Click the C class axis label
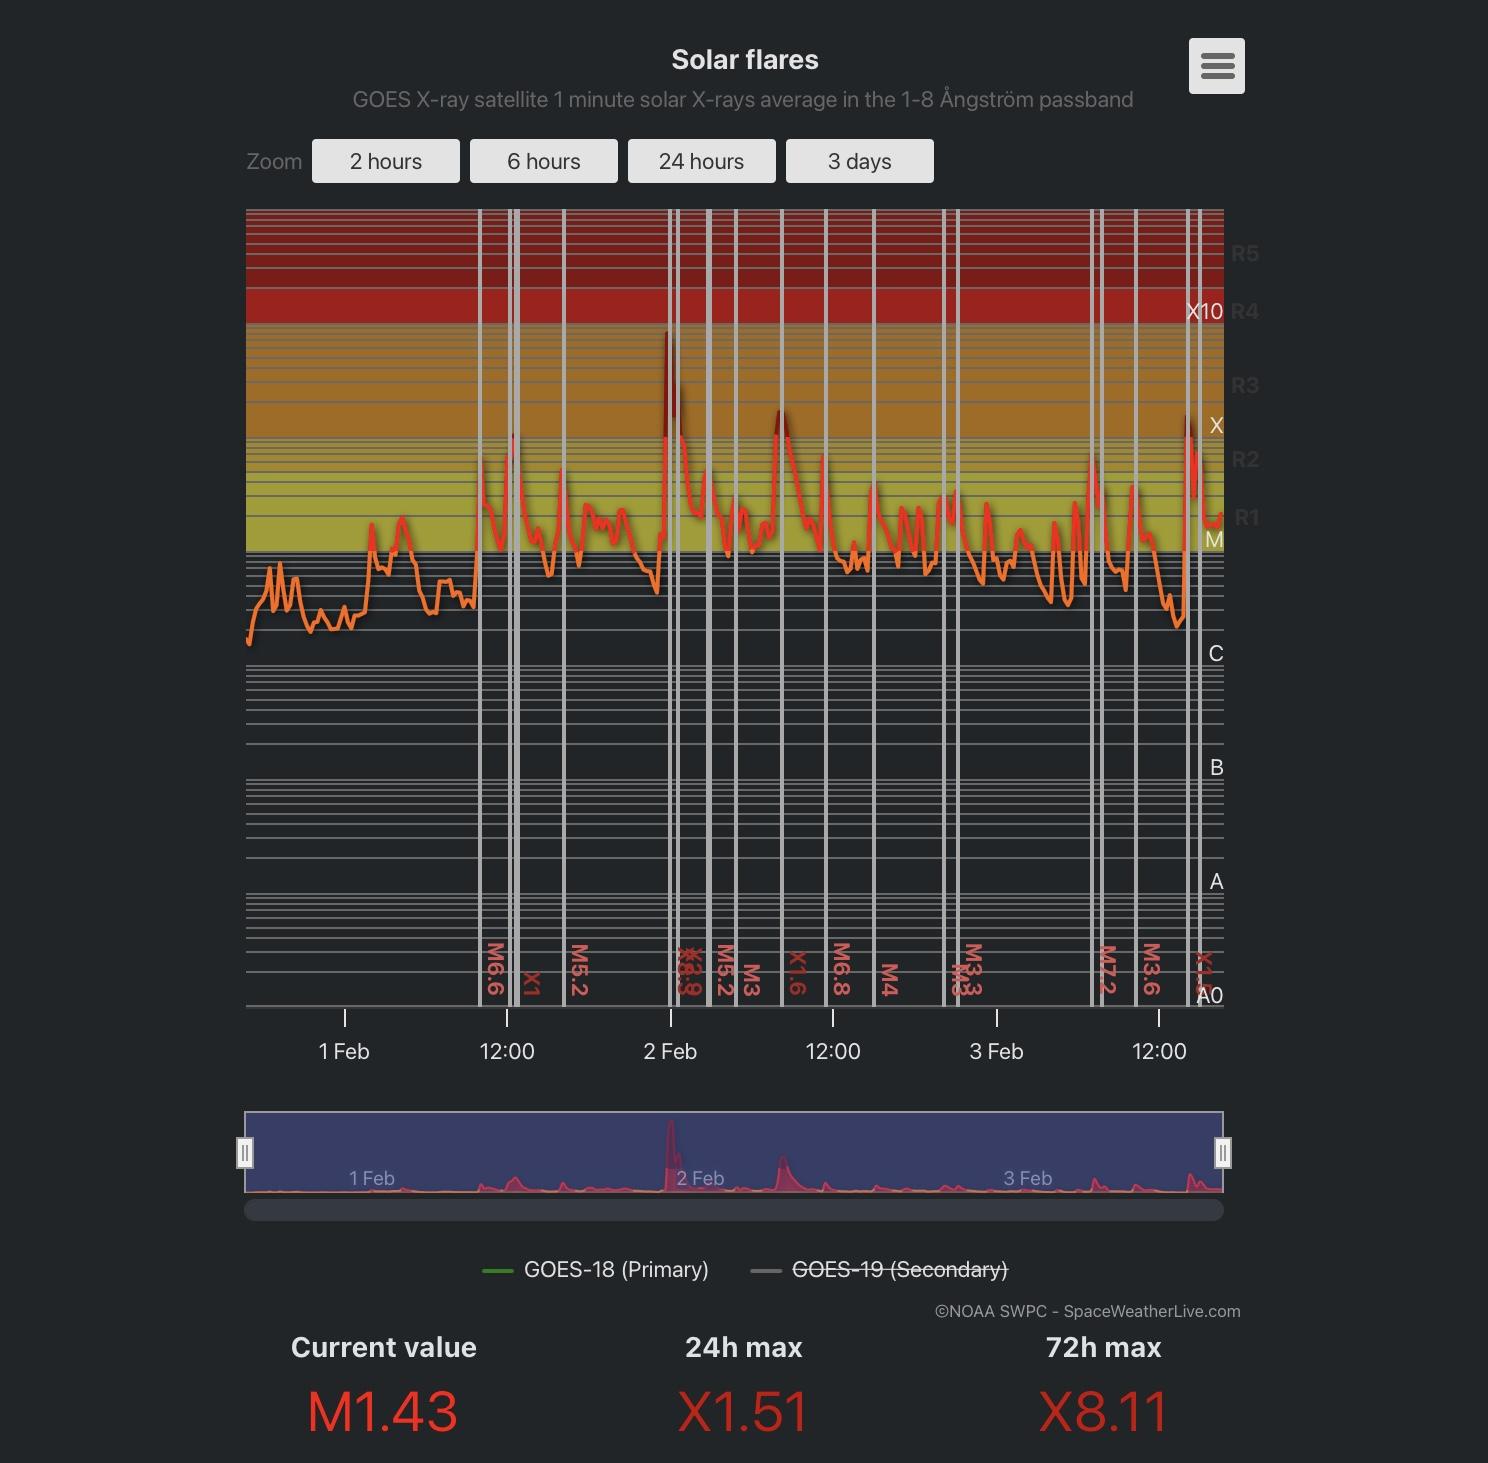 1216,653
